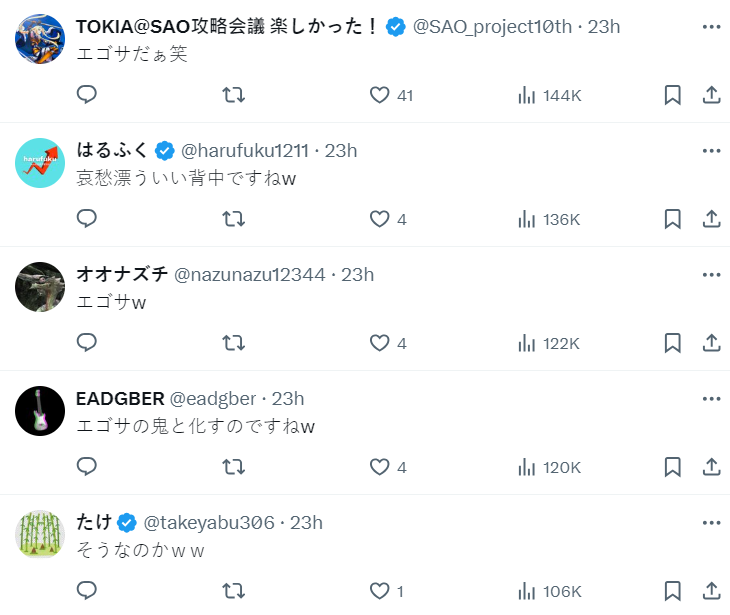Bookmark the はるふく tweet
Image resolution: width=730 pixels, height=615 pixels.
point(673,219)
